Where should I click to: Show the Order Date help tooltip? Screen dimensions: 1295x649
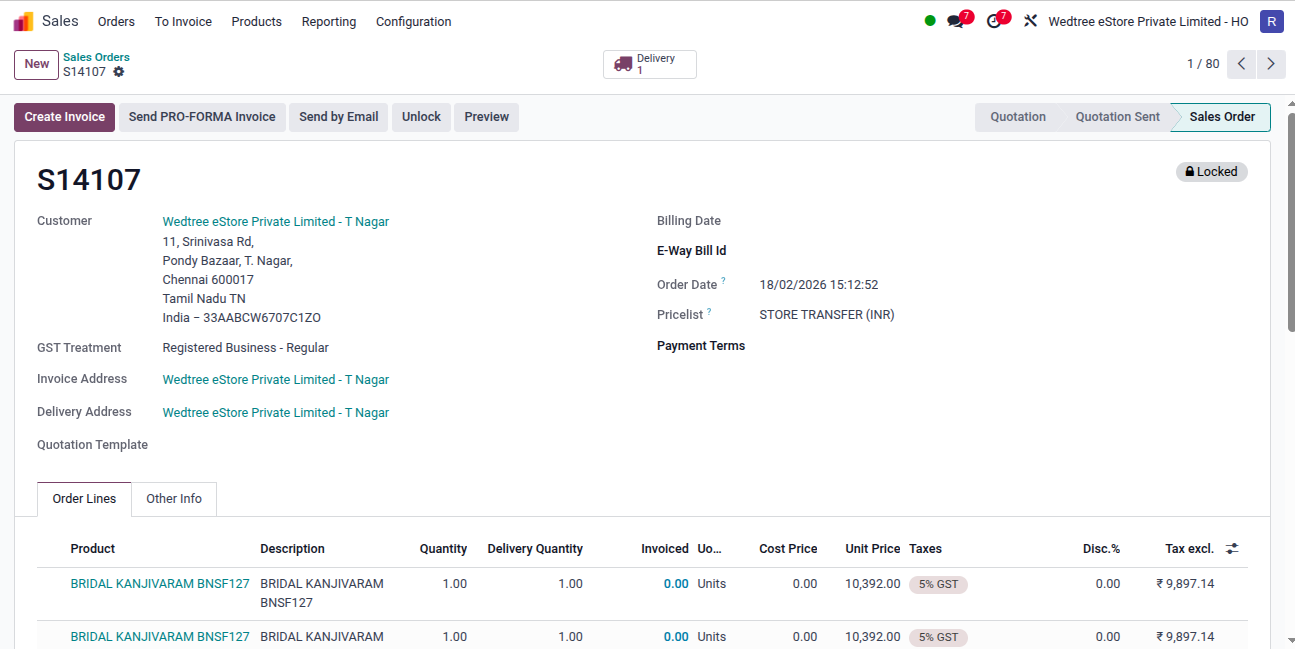[x=723, y=282]
